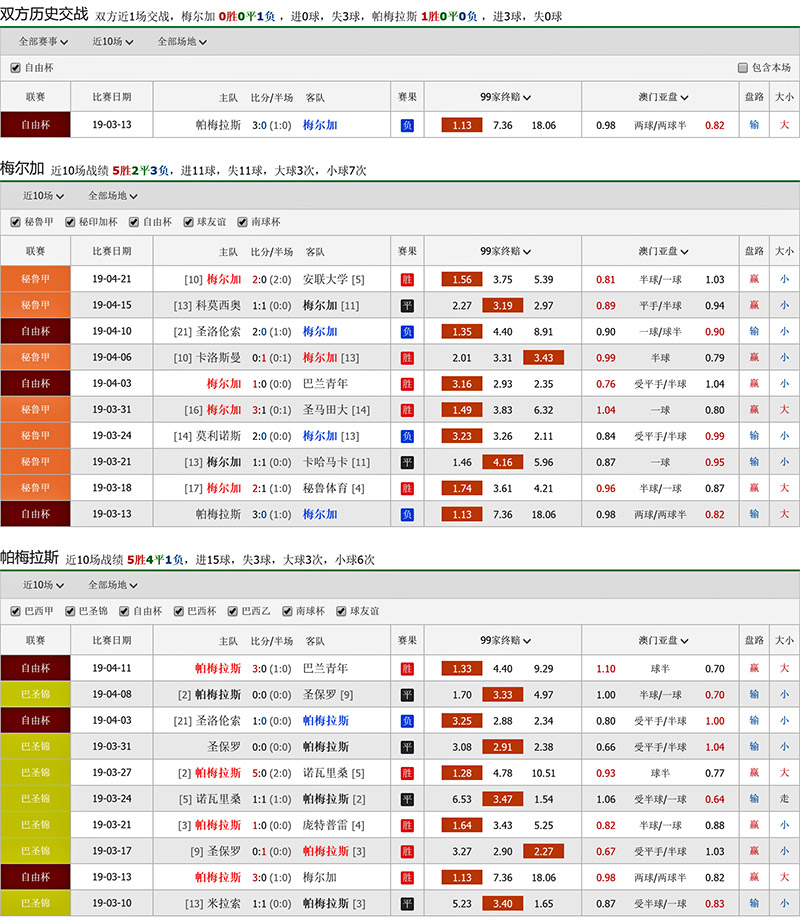
Task: Click 胜 icon for 19-03-17 圣保罗 vs 帕梅拉斯
Action: click(x=407, y=851)
